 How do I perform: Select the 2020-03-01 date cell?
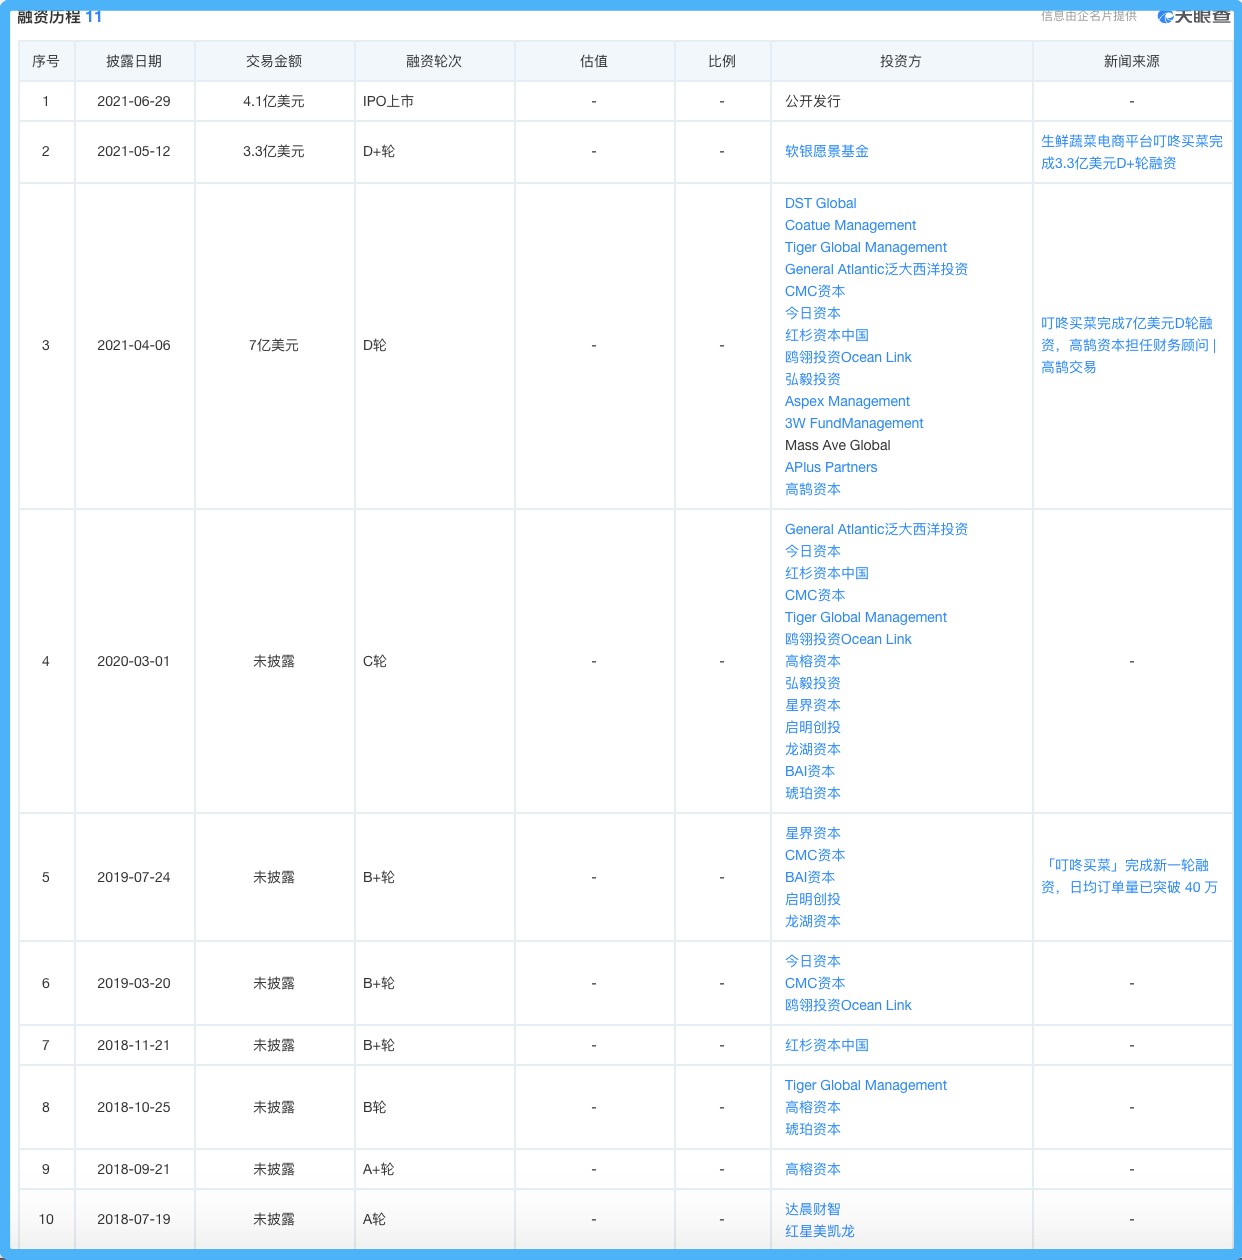coord(134,661)
